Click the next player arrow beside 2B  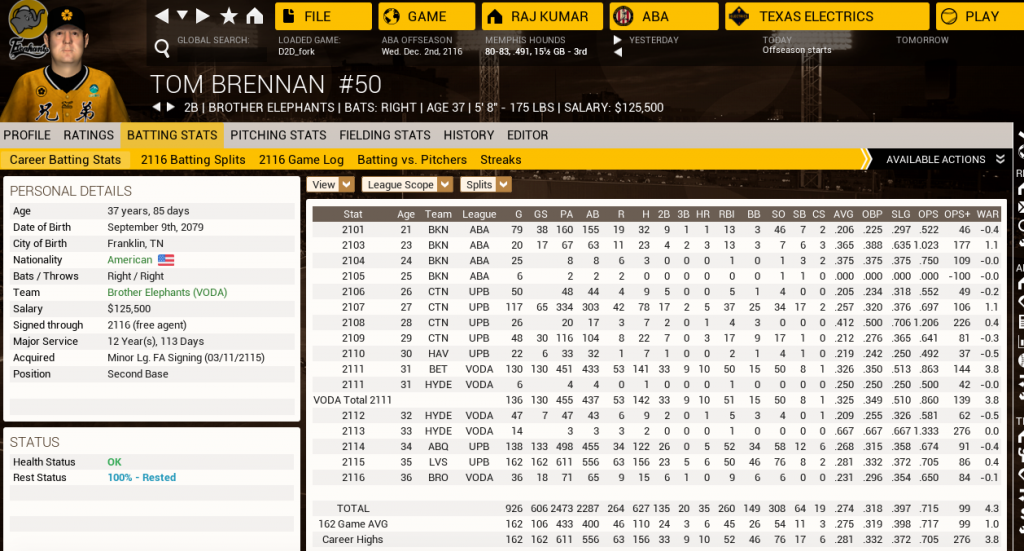170,107
